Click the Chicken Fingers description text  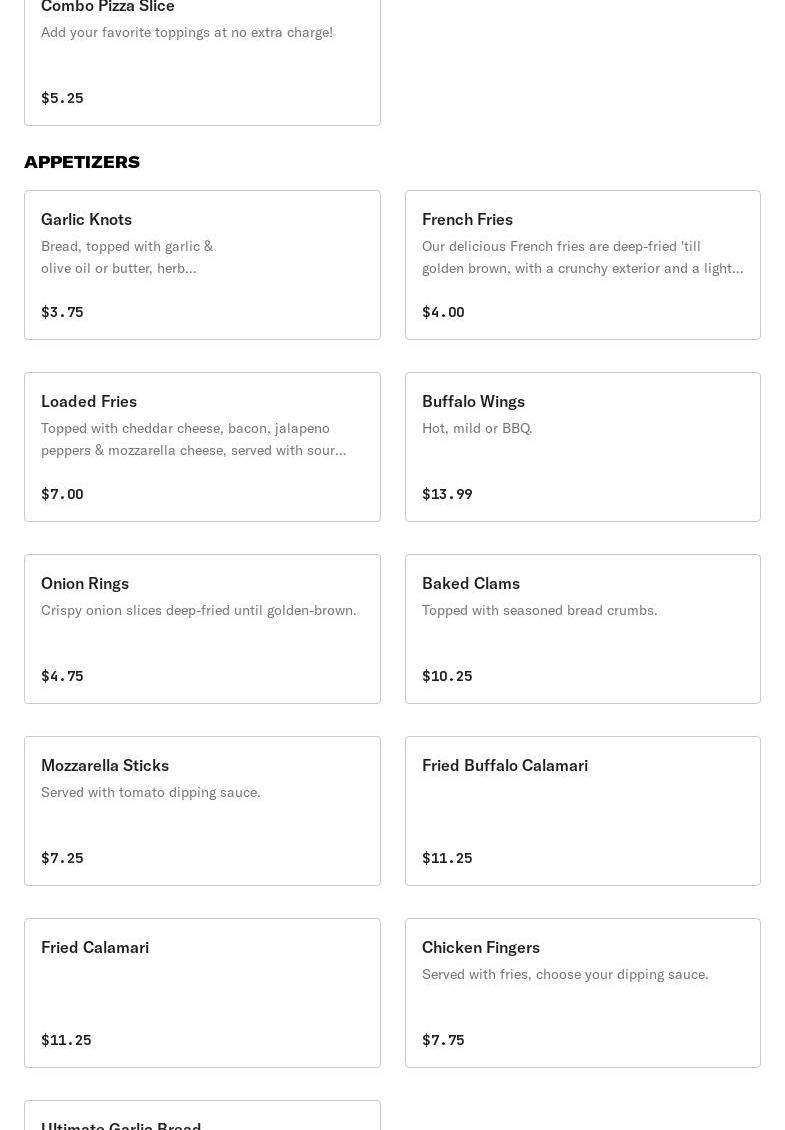coord(565,974)
